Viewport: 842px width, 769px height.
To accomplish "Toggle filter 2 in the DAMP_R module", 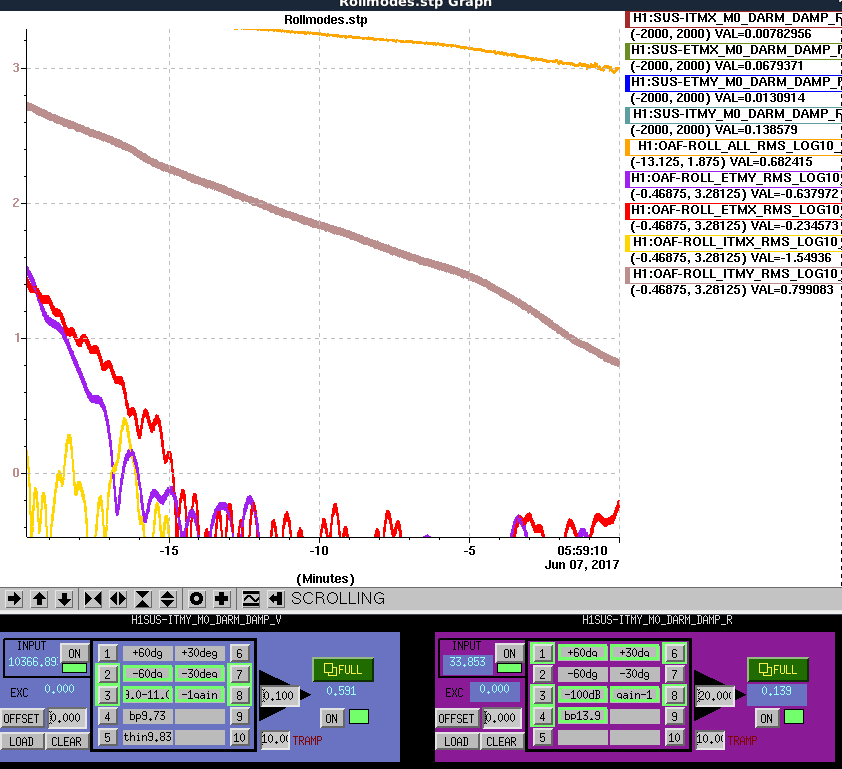I will coord(542,674).
